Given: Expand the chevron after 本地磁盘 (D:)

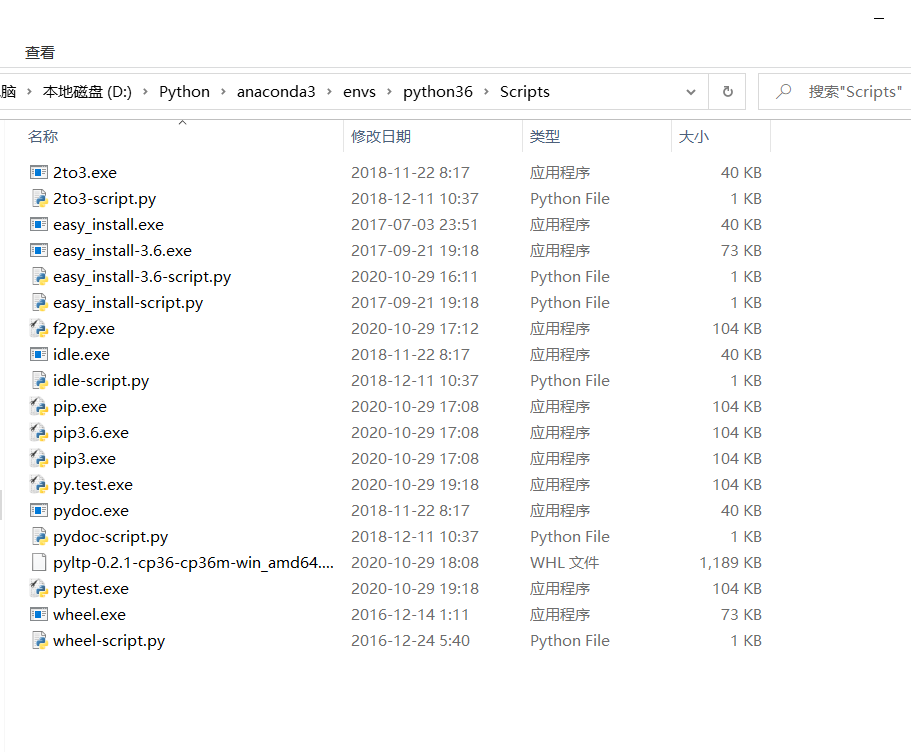Looking at the screenshot, I should pyautogui.click(x=145, y=92).
